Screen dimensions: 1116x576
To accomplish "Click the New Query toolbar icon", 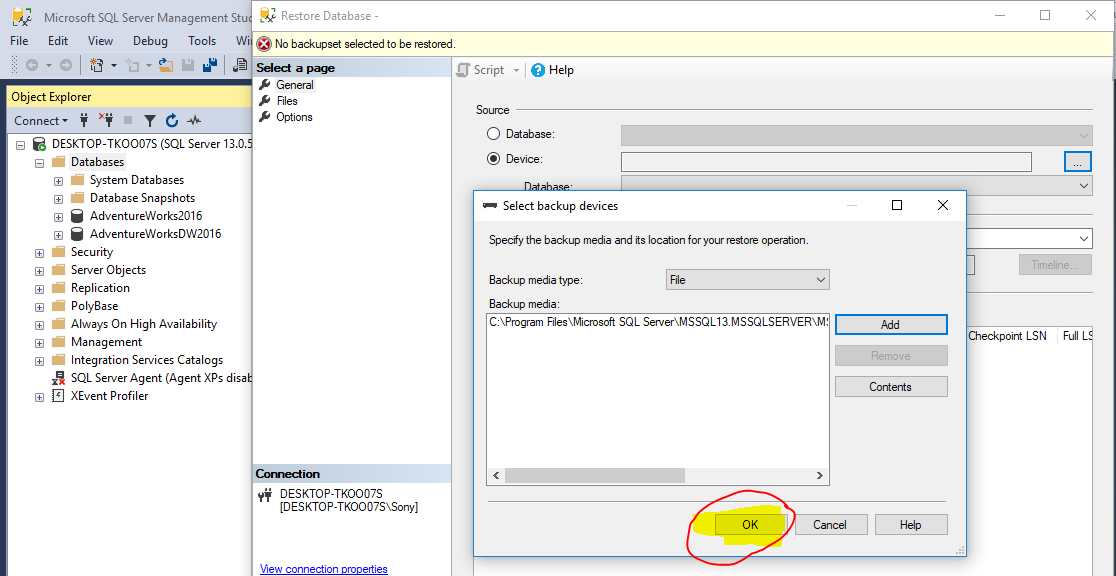I will (x=240, y=66).
